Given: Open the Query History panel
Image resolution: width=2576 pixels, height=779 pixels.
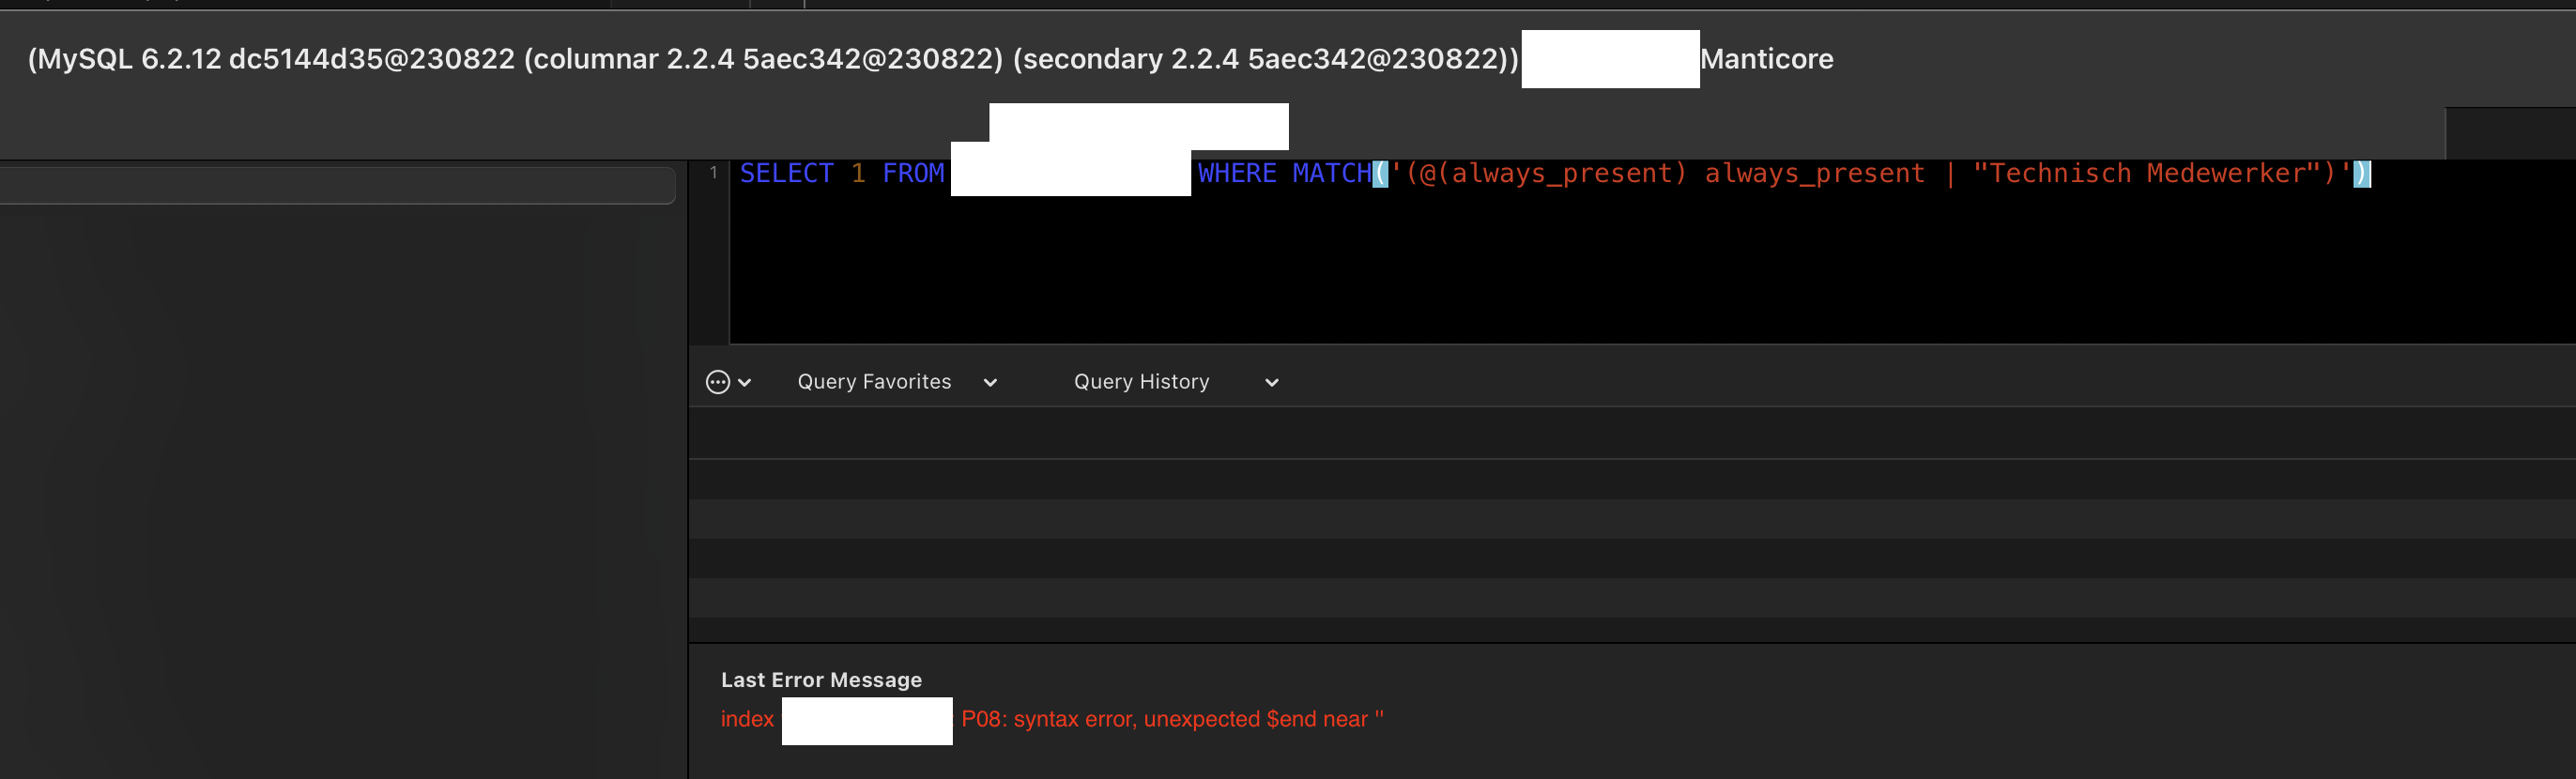Looking at the screenshot, I should click(x=1141, y=381).
